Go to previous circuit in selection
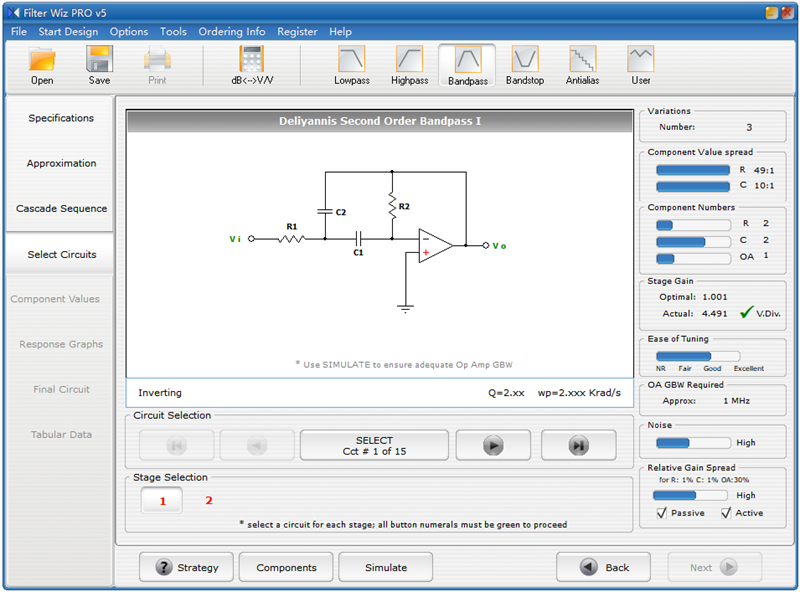 (257, 445)
